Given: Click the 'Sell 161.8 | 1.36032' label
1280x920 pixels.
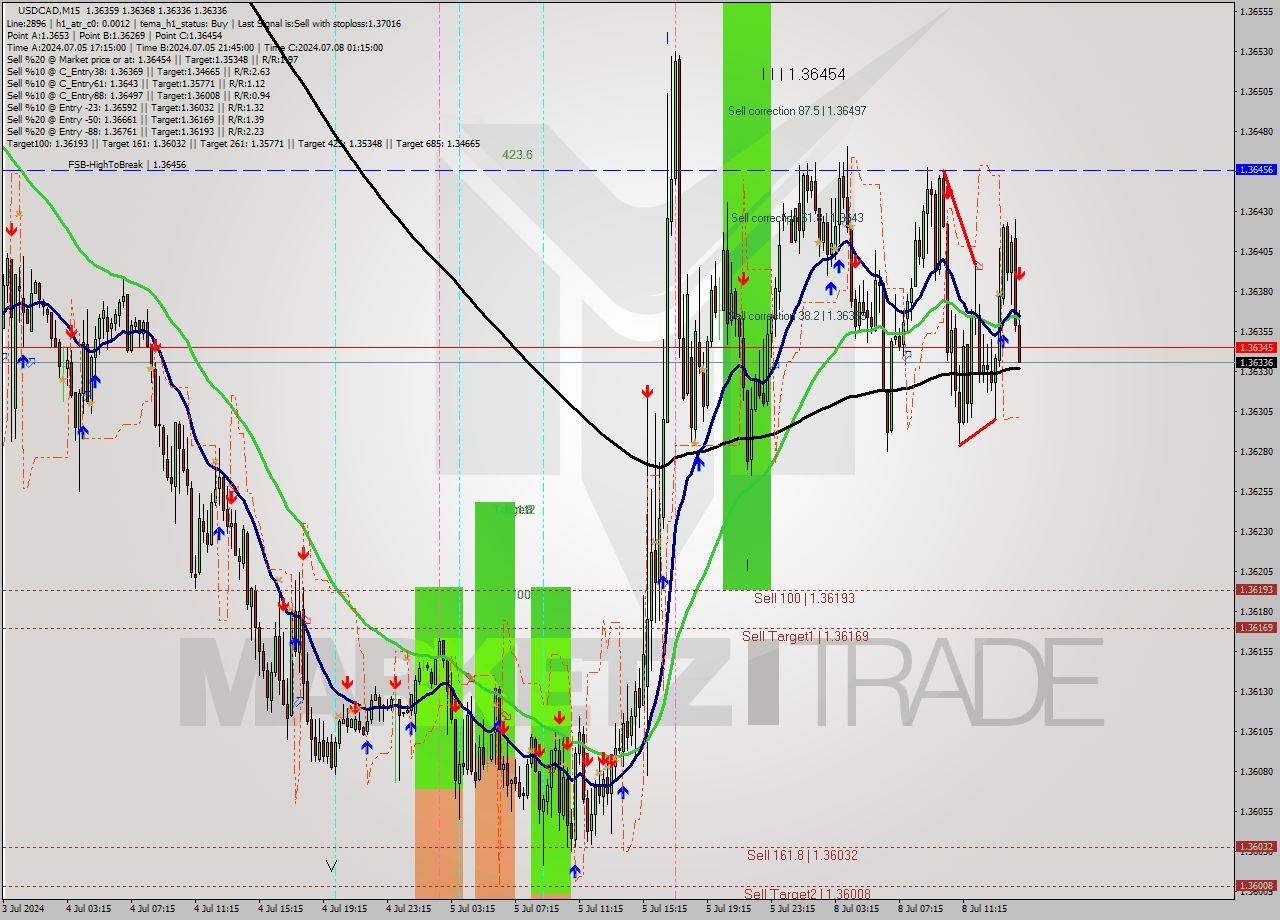Looking at the screenshot, I should click(802, 855).
